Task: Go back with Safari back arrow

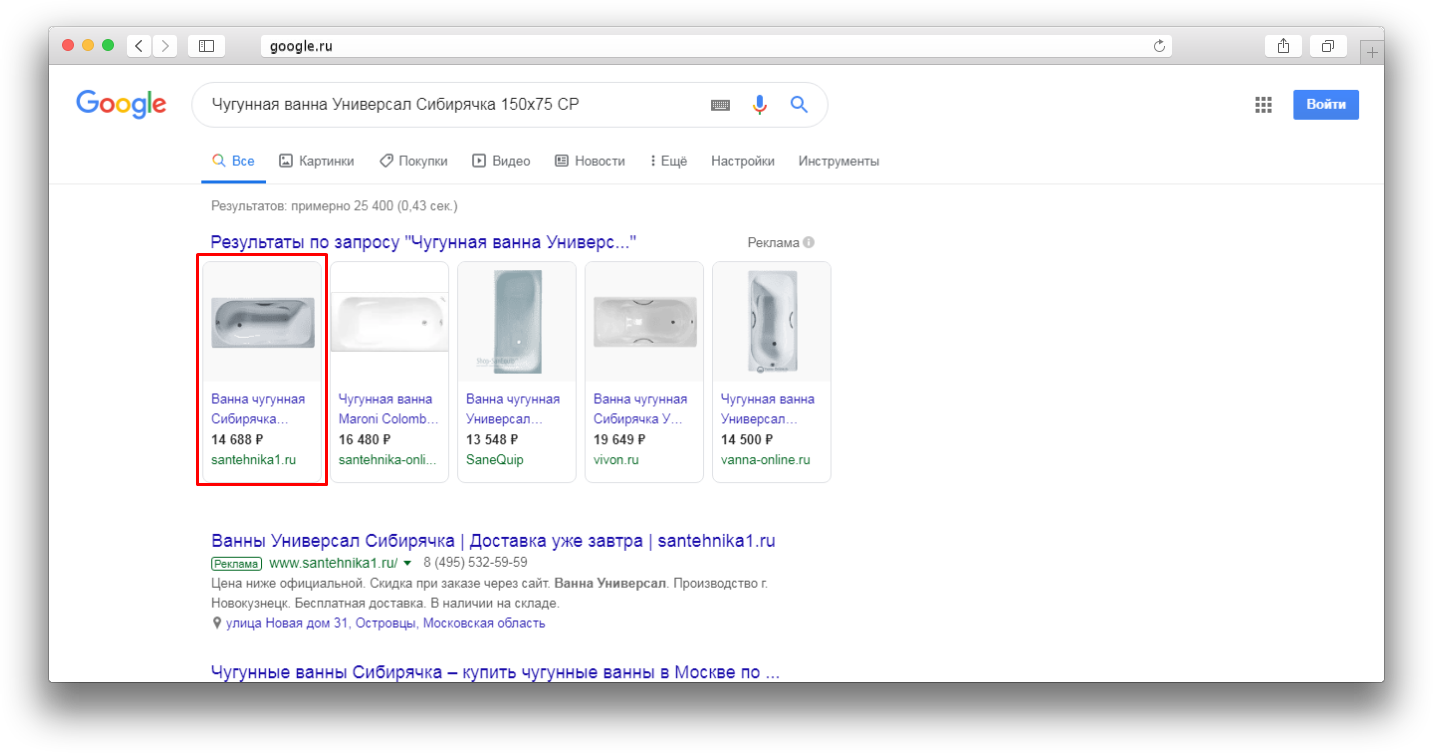Action: (x=139, y=46)
